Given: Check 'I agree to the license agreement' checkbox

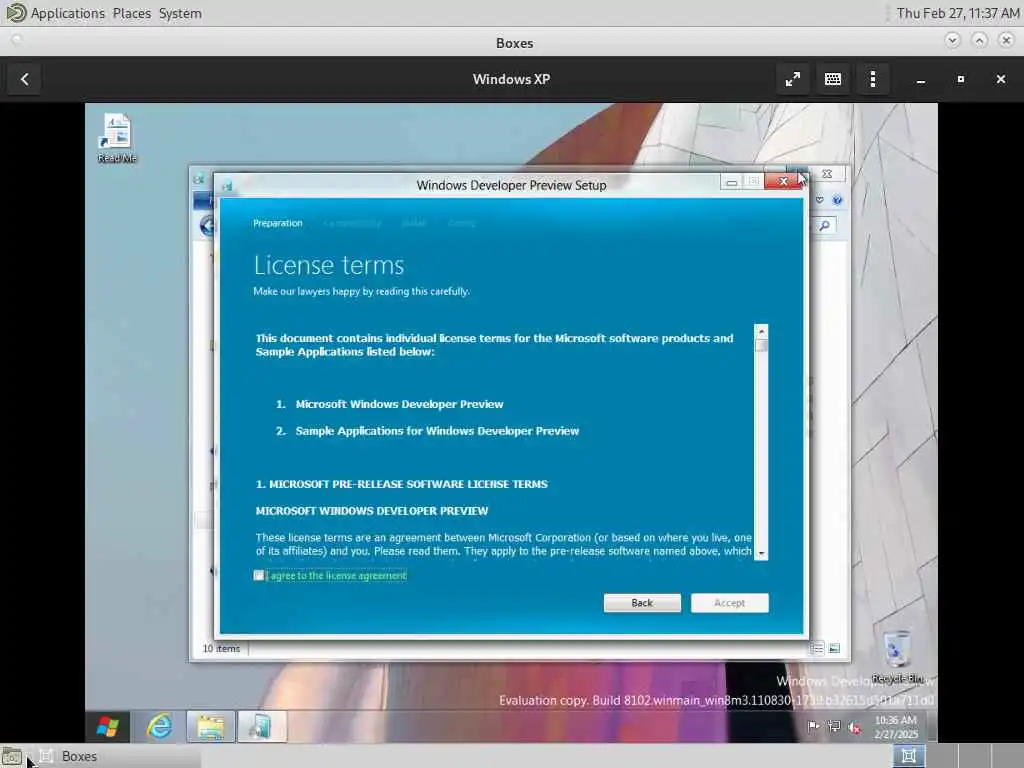Looking at the screenshot, I should 259,575.
